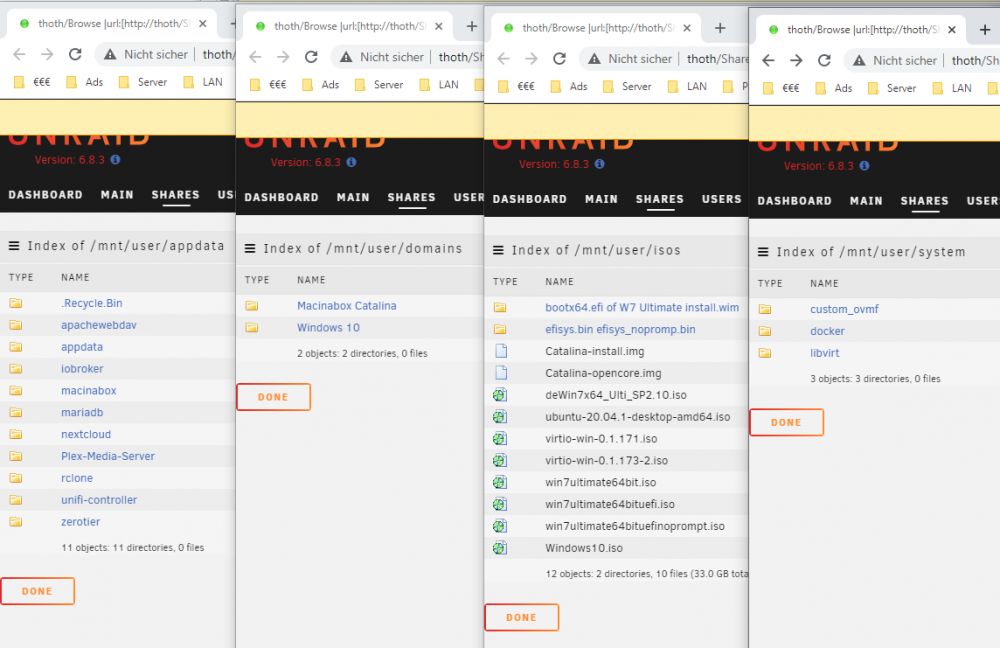
Task: Open the .Recycle.Bin folder link
Action: 92,304
